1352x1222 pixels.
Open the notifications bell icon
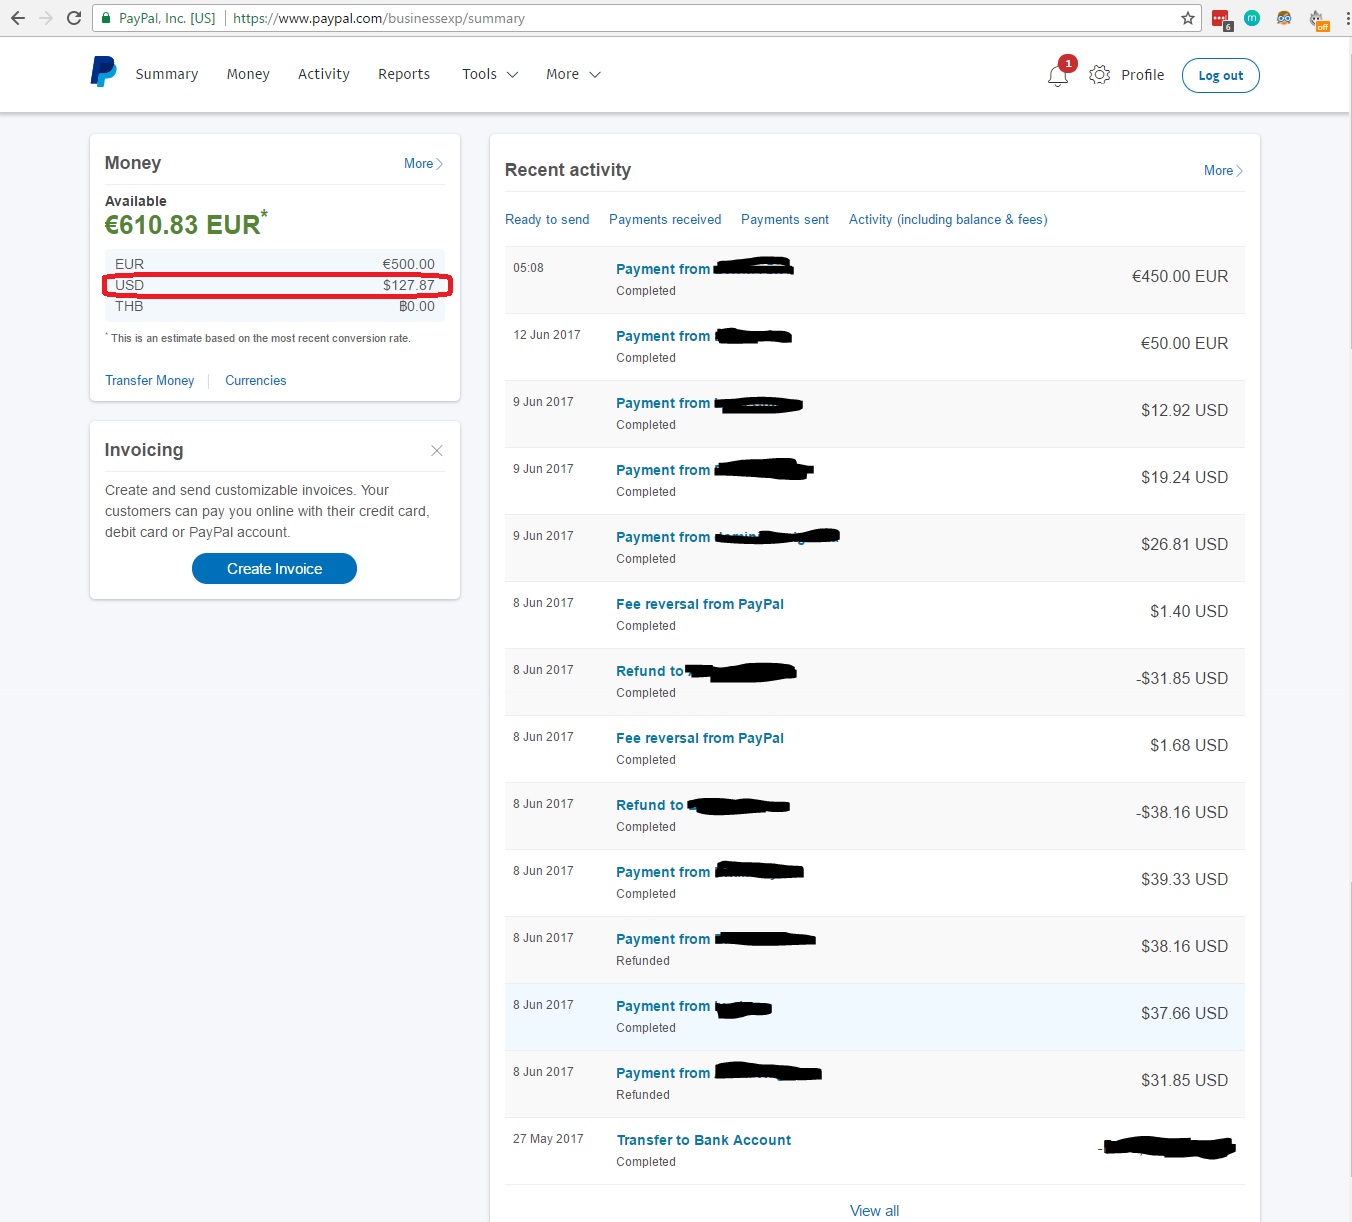click(x=1058, y=75)
